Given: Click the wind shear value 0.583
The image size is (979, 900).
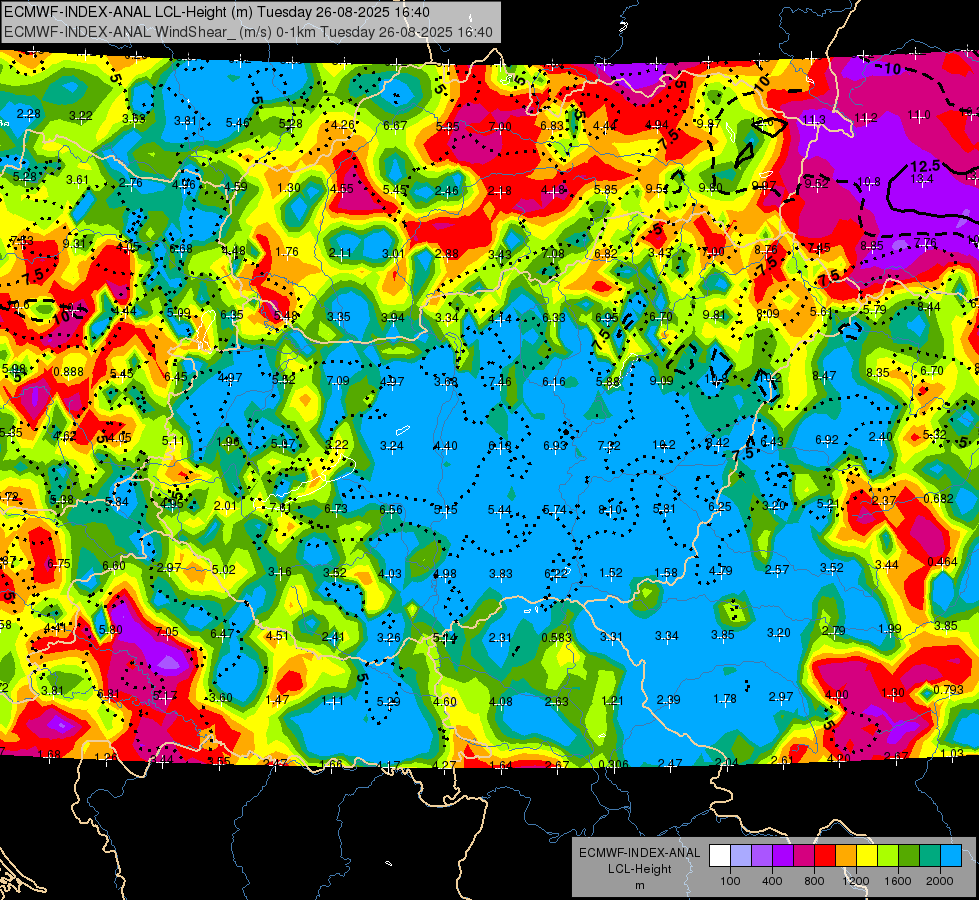Looking at the screenshot, I should click(556, 637).
